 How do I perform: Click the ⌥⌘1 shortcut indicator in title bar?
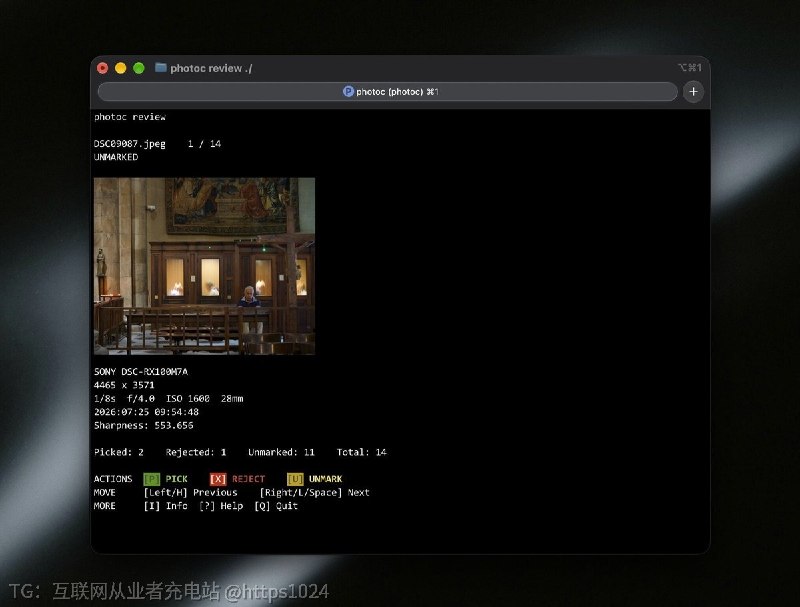point(690,67)
